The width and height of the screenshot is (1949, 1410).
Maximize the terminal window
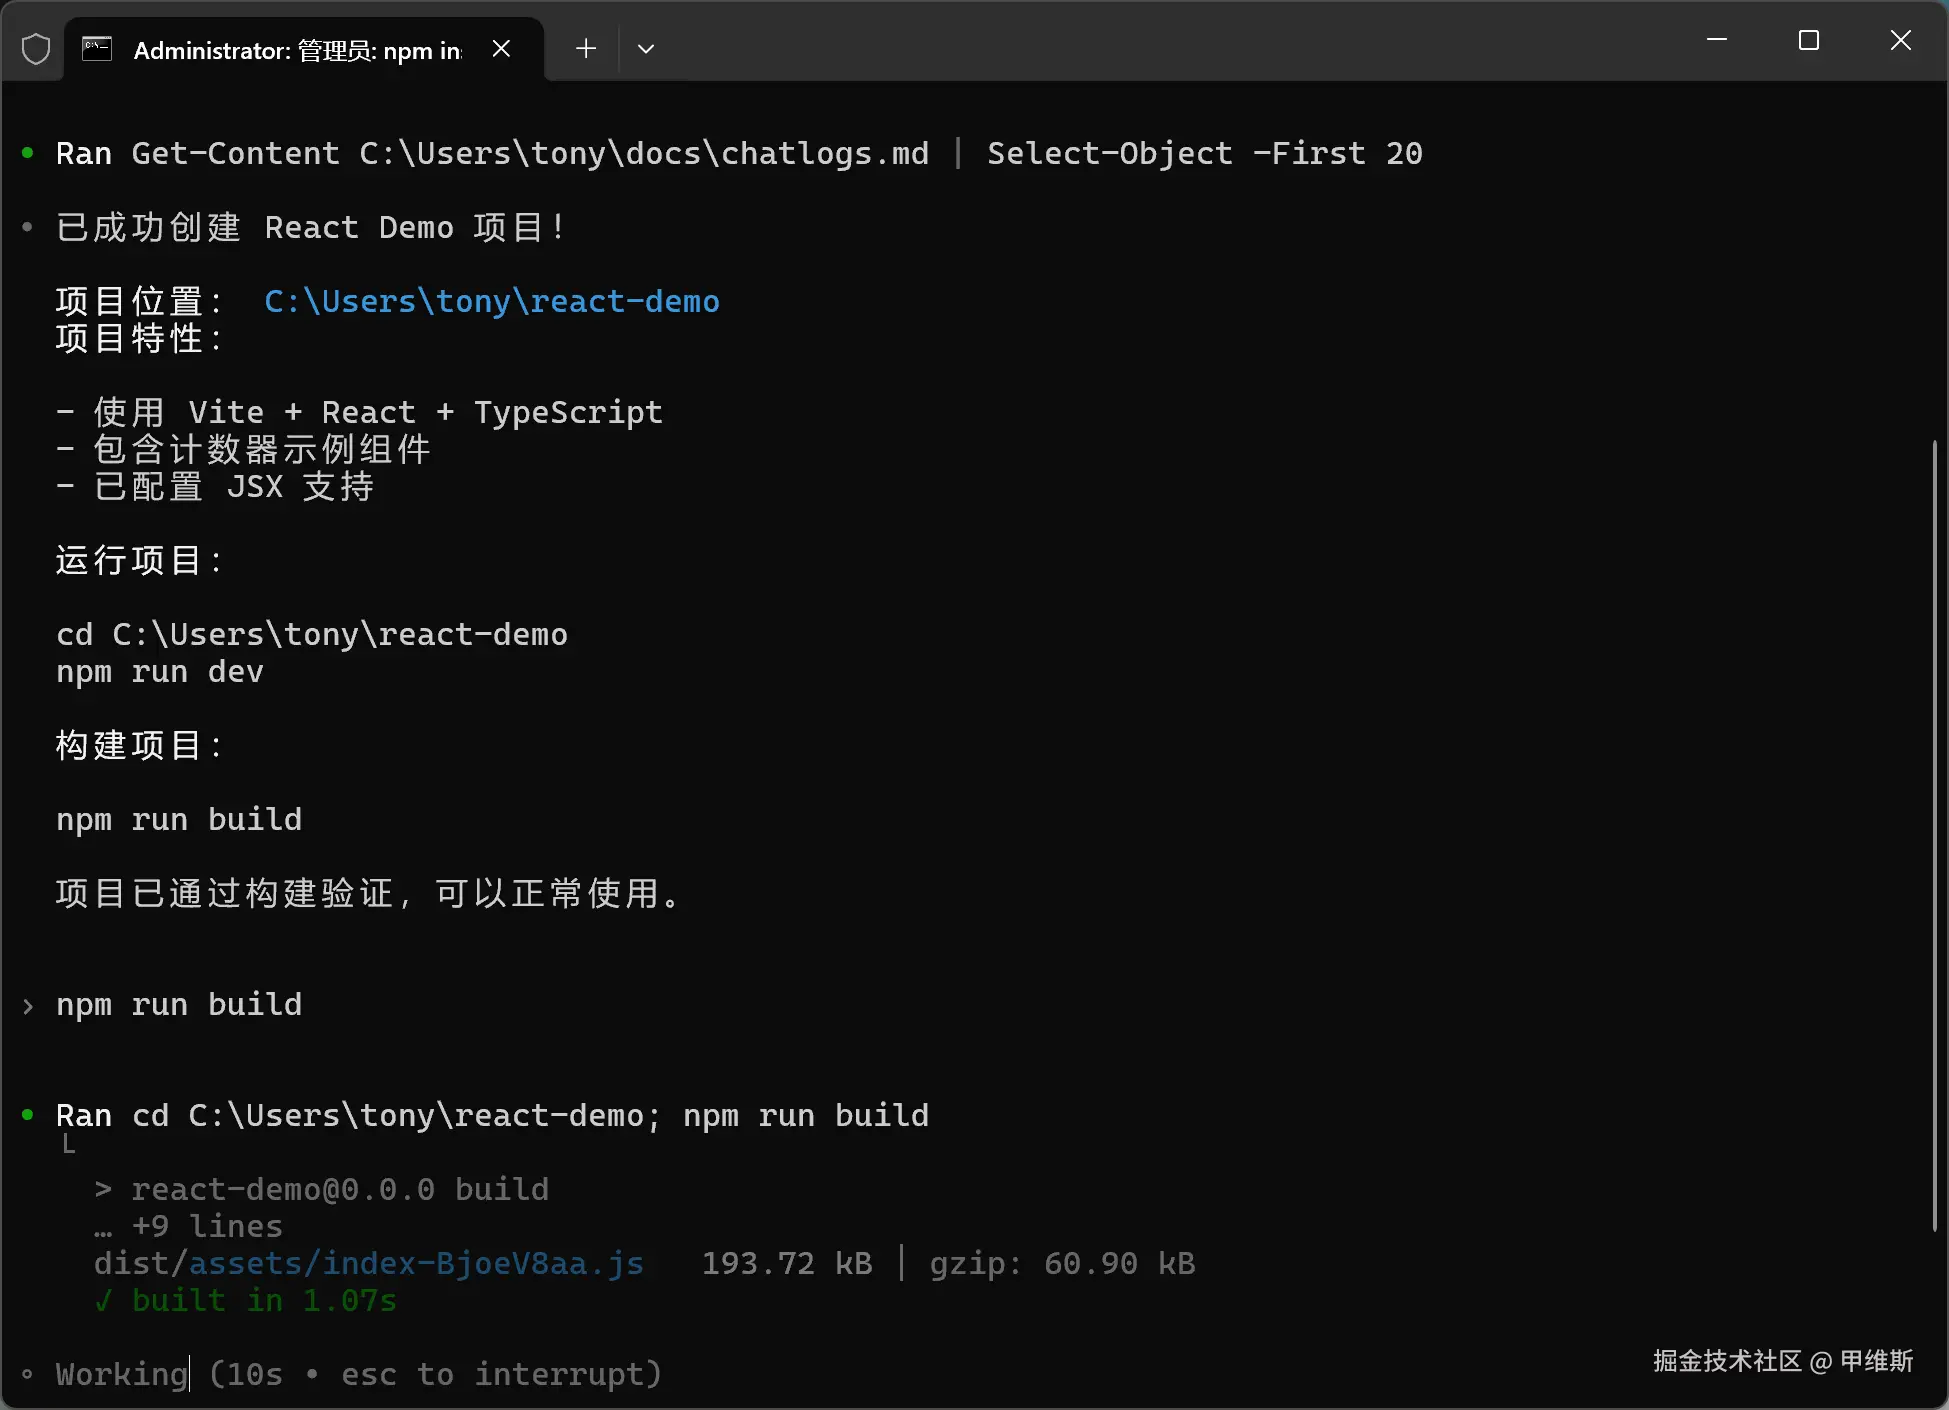(1808, 40)
